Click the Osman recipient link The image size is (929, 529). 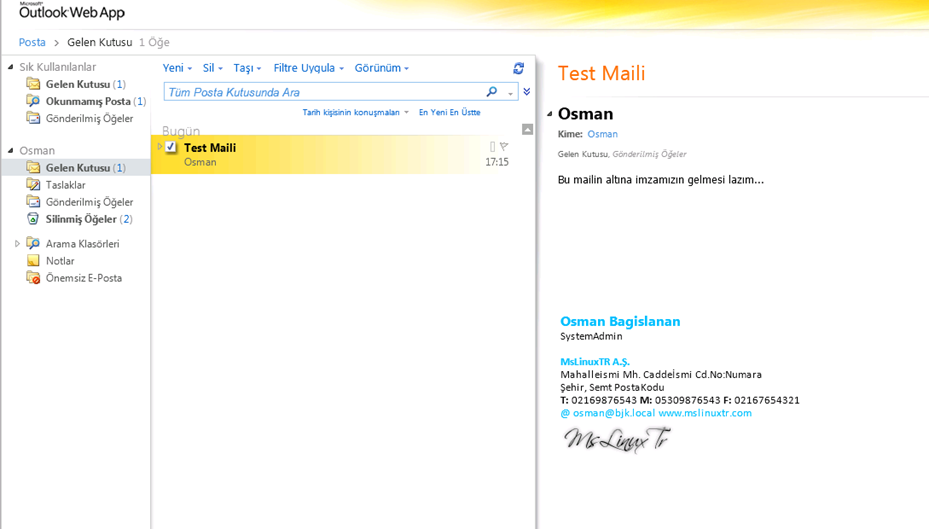click(603, 134)
